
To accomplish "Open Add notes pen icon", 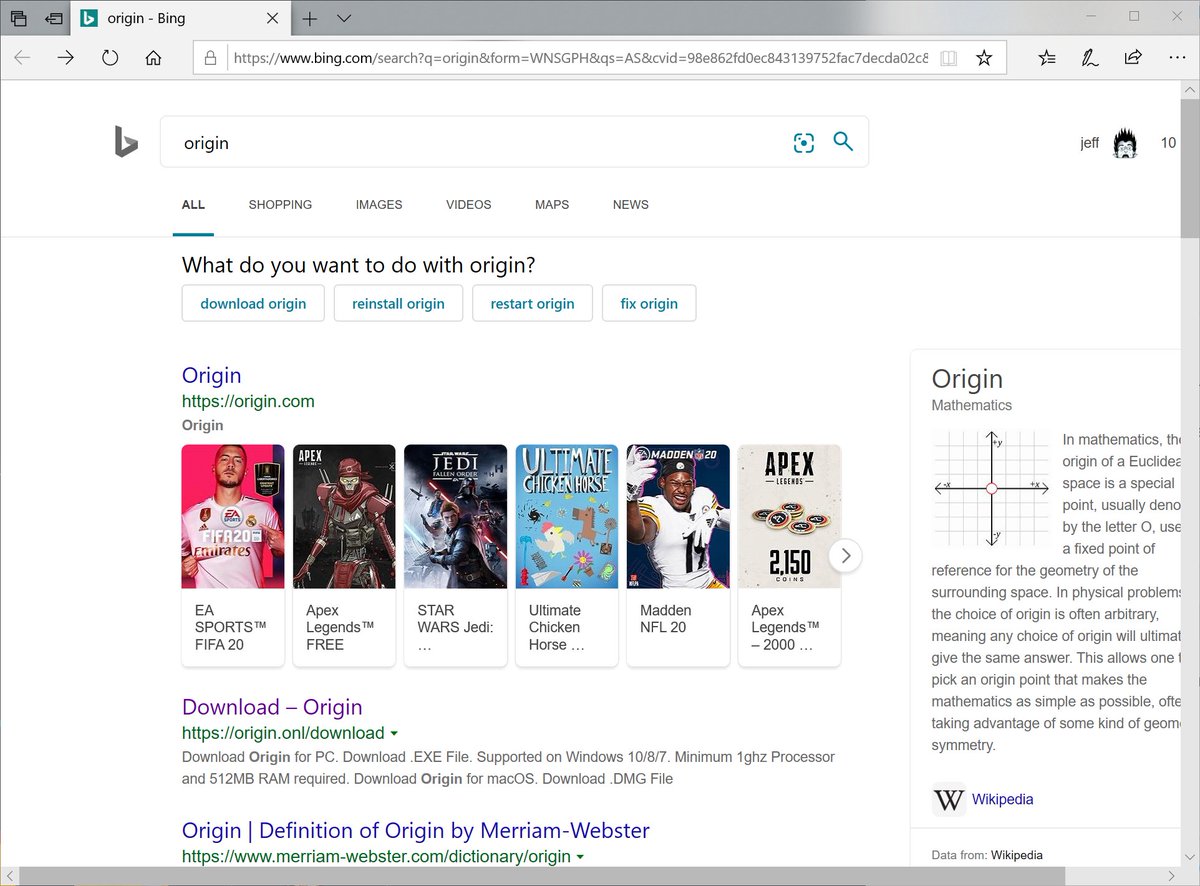I will point(1090,58).
